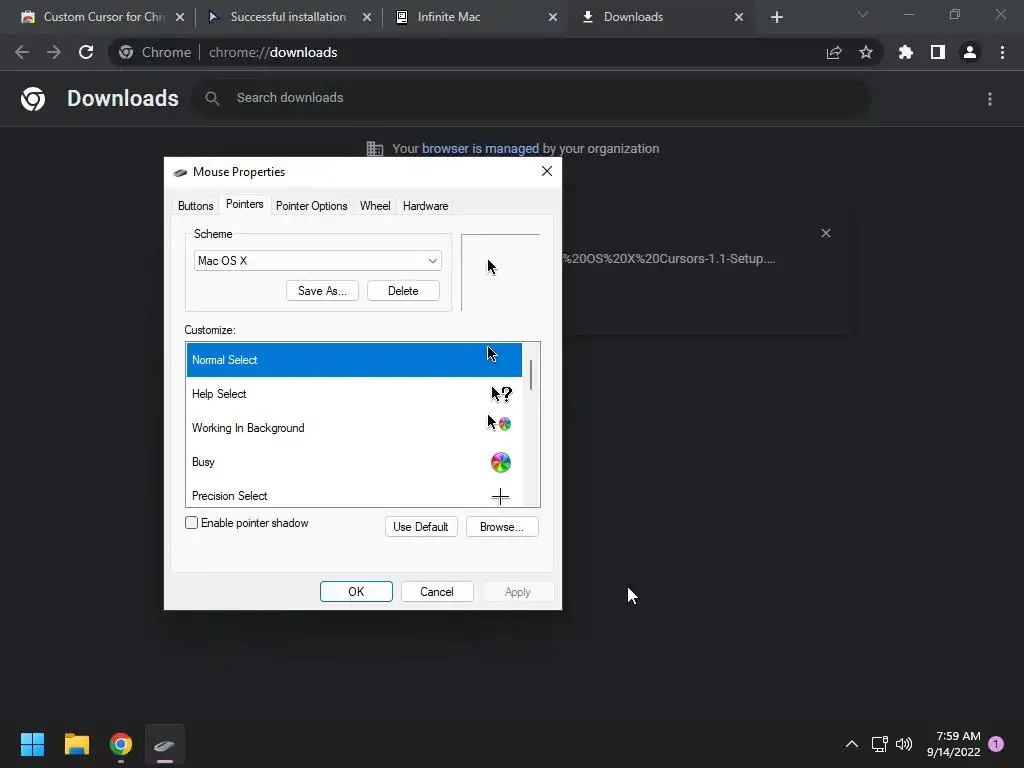The height and width of the screenshot is (768, 1024).
Task: Open the Pointer Options tab
Action: pyautogui.click(x=312, y=206)
